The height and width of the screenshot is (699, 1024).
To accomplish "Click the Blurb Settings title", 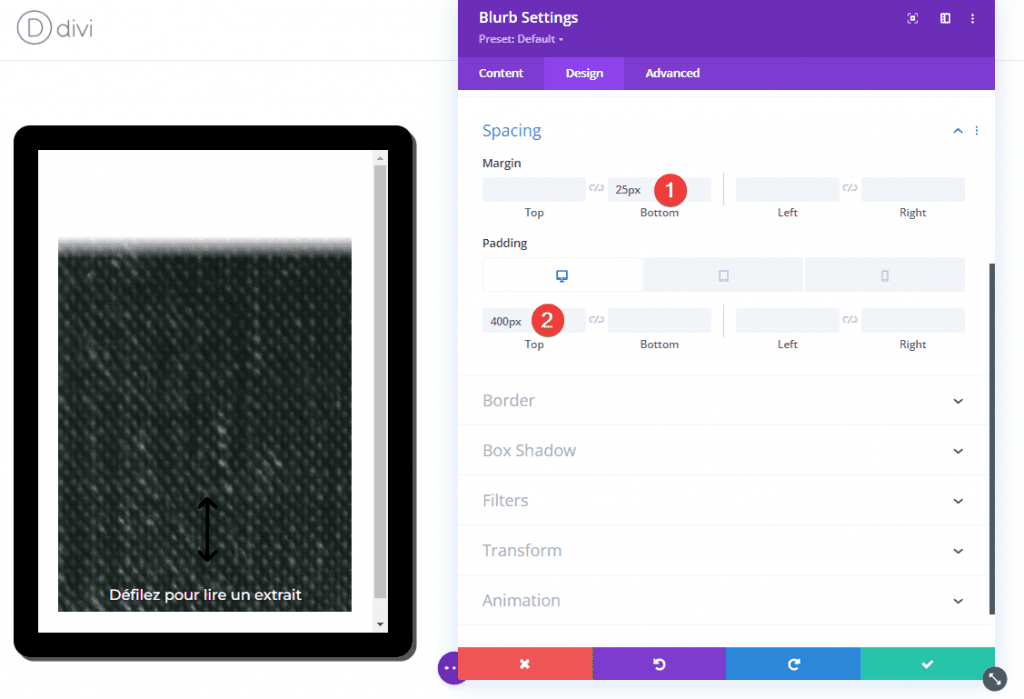I will 528,18.
